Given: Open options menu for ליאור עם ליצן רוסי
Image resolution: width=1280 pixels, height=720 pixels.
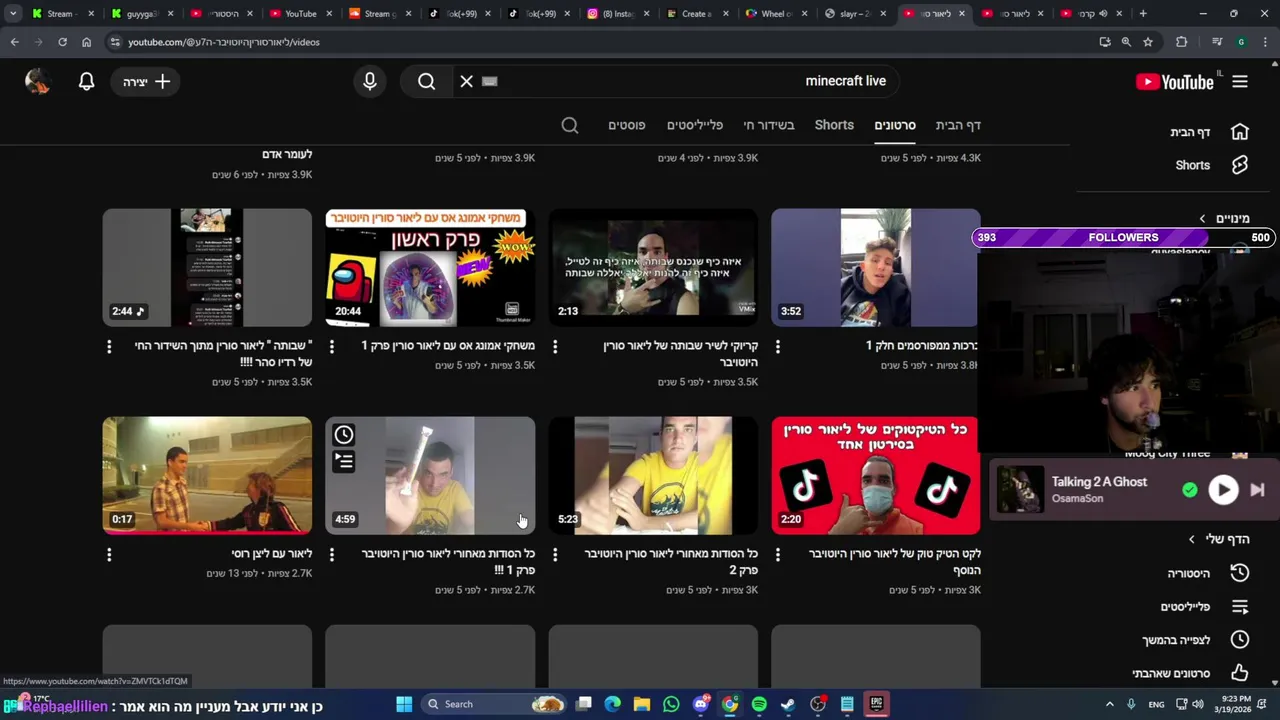Looking at the screenshot, I should 109,554.
